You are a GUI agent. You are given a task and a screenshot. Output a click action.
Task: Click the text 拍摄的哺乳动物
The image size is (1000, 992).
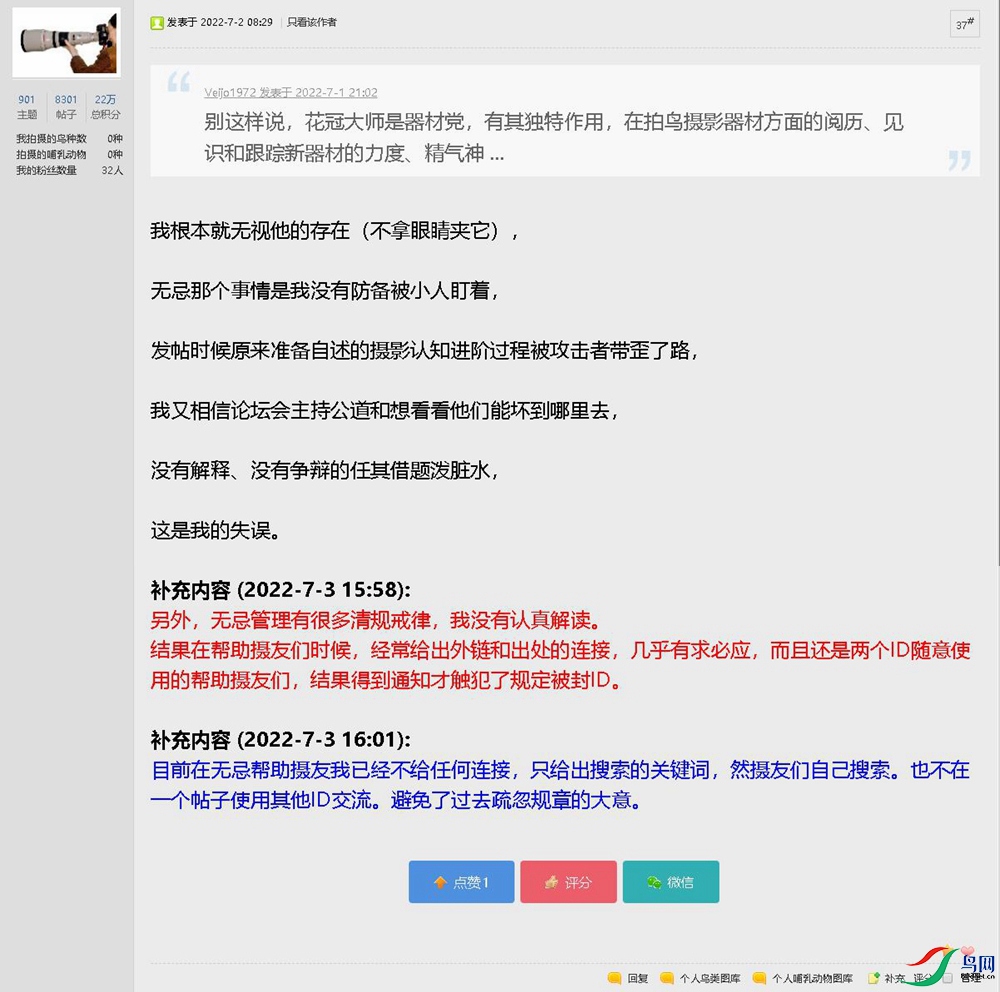pyautogui.click(x=51, y=154)
